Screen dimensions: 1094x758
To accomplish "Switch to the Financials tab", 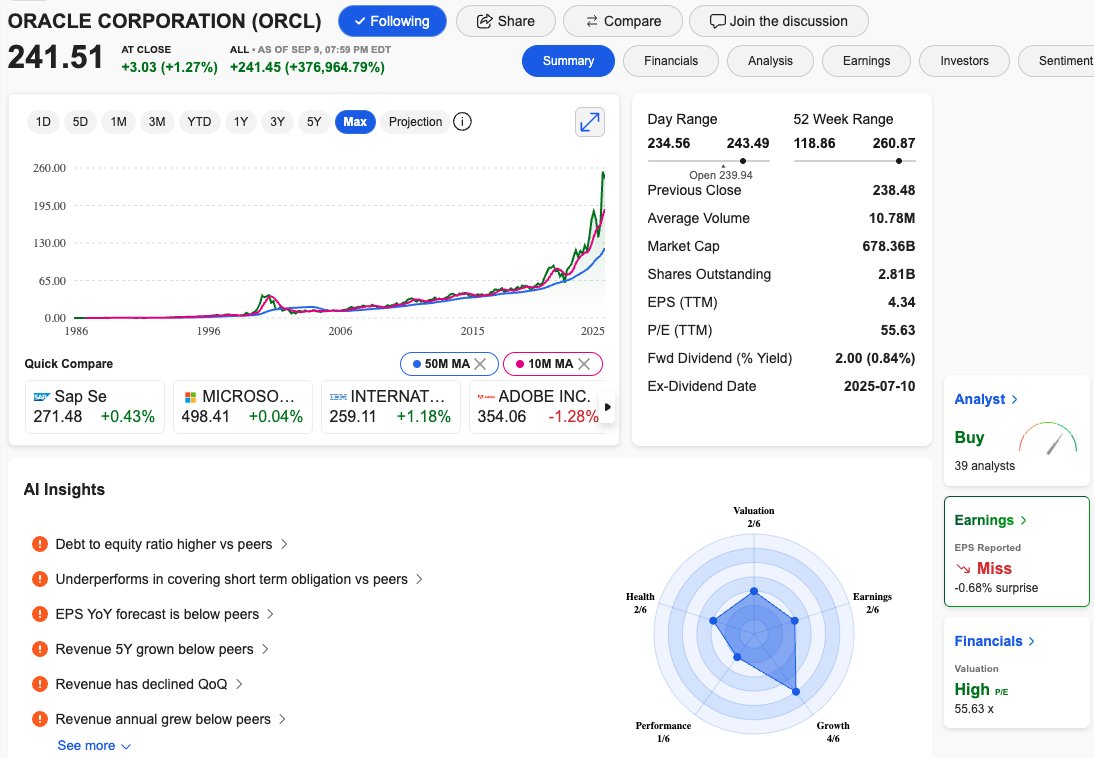I will pos(670,60).
